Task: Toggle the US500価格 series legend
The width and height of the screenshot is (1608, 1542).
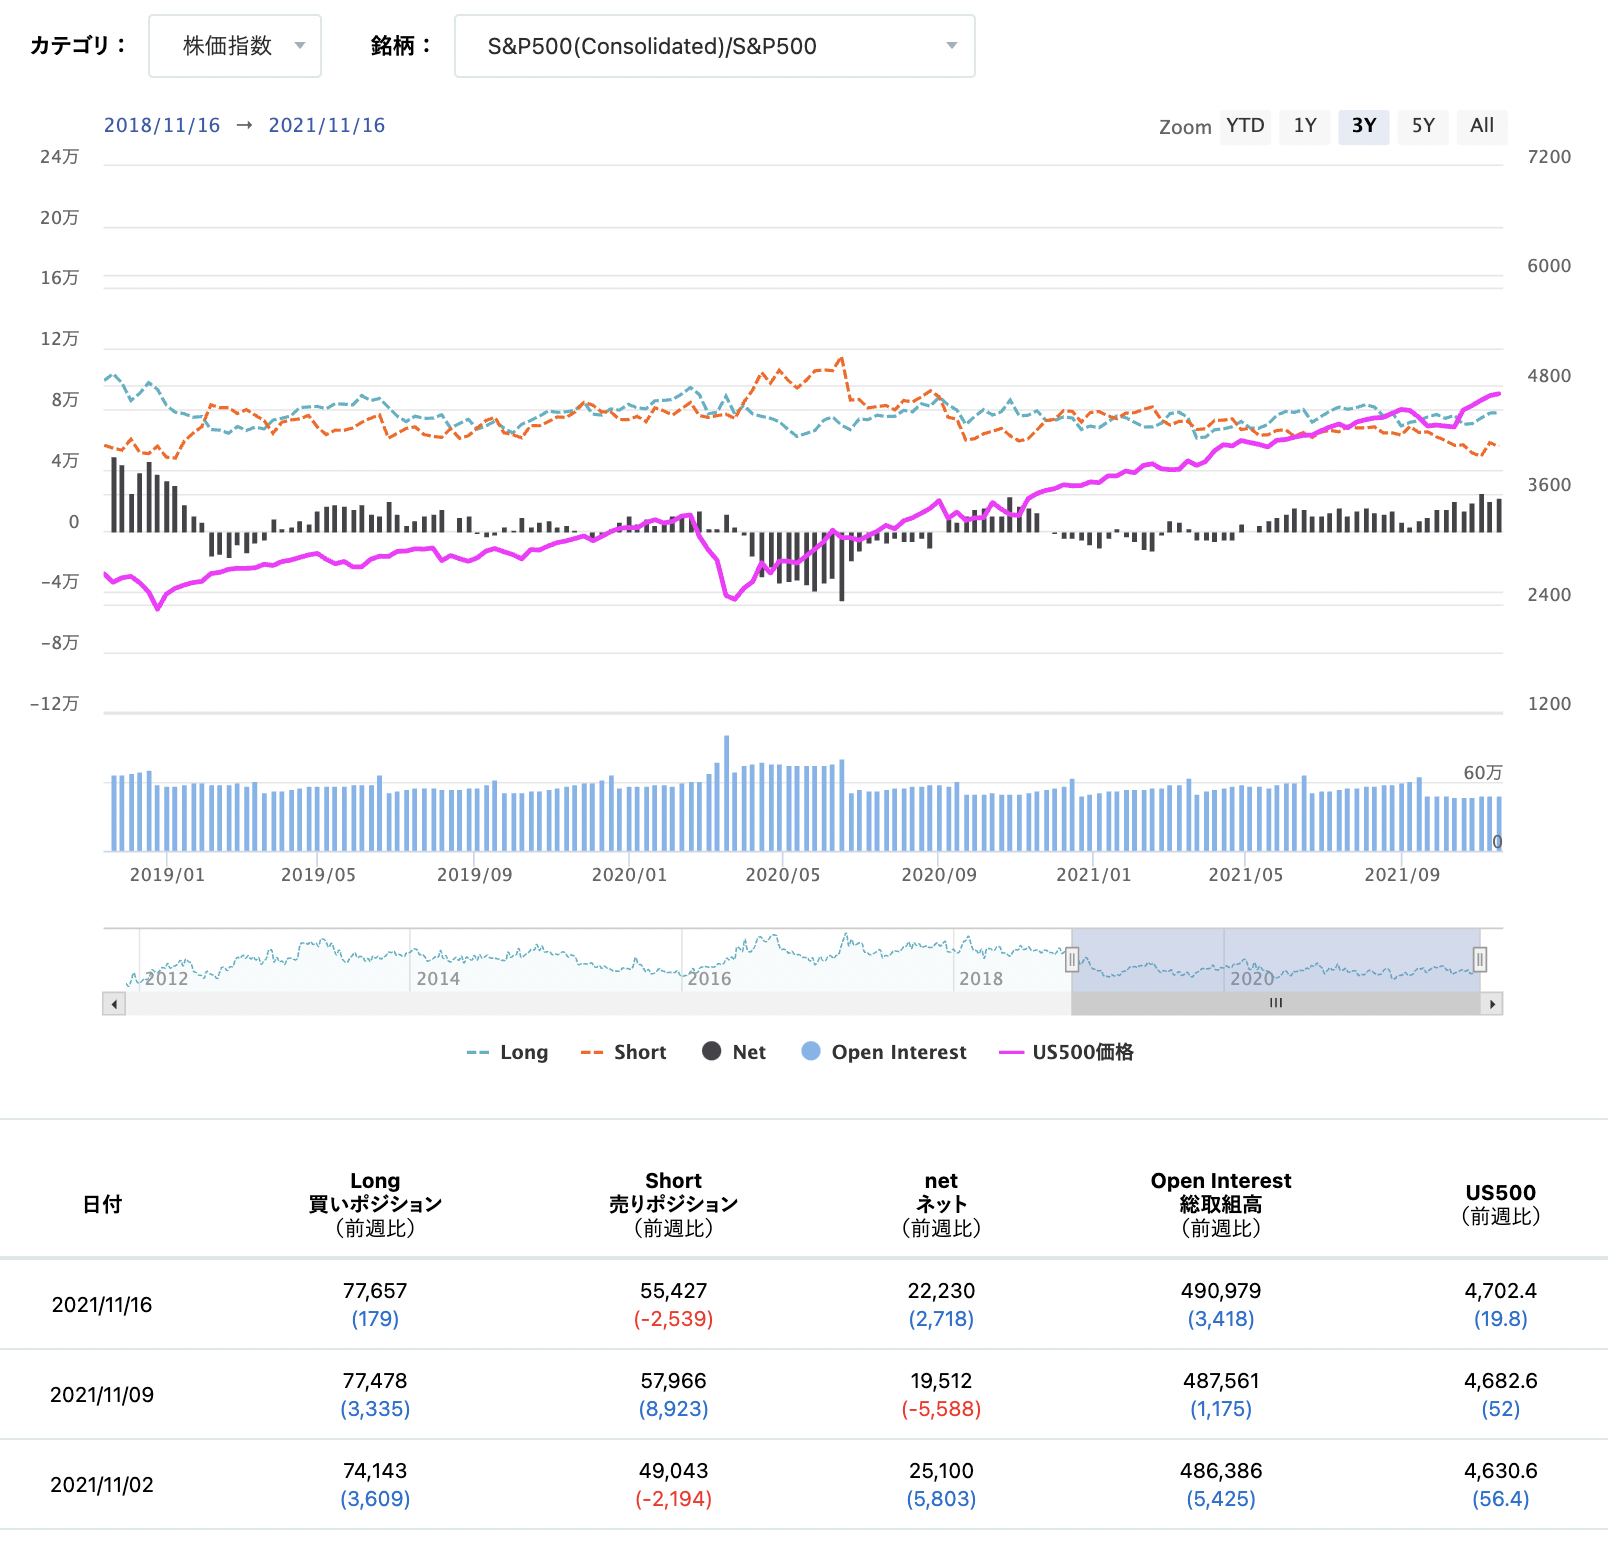Action: click(x=1066, y=1052)
